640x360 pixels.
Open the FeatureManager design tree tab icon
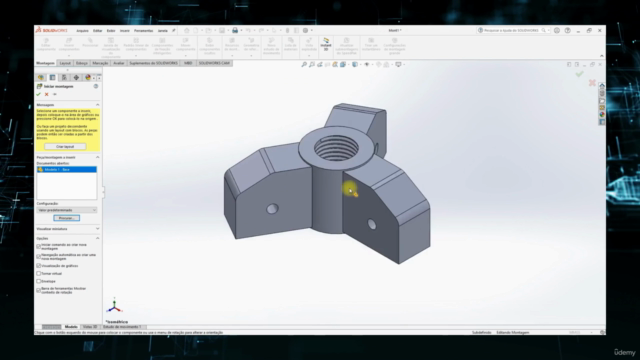(x=41, y=78)
